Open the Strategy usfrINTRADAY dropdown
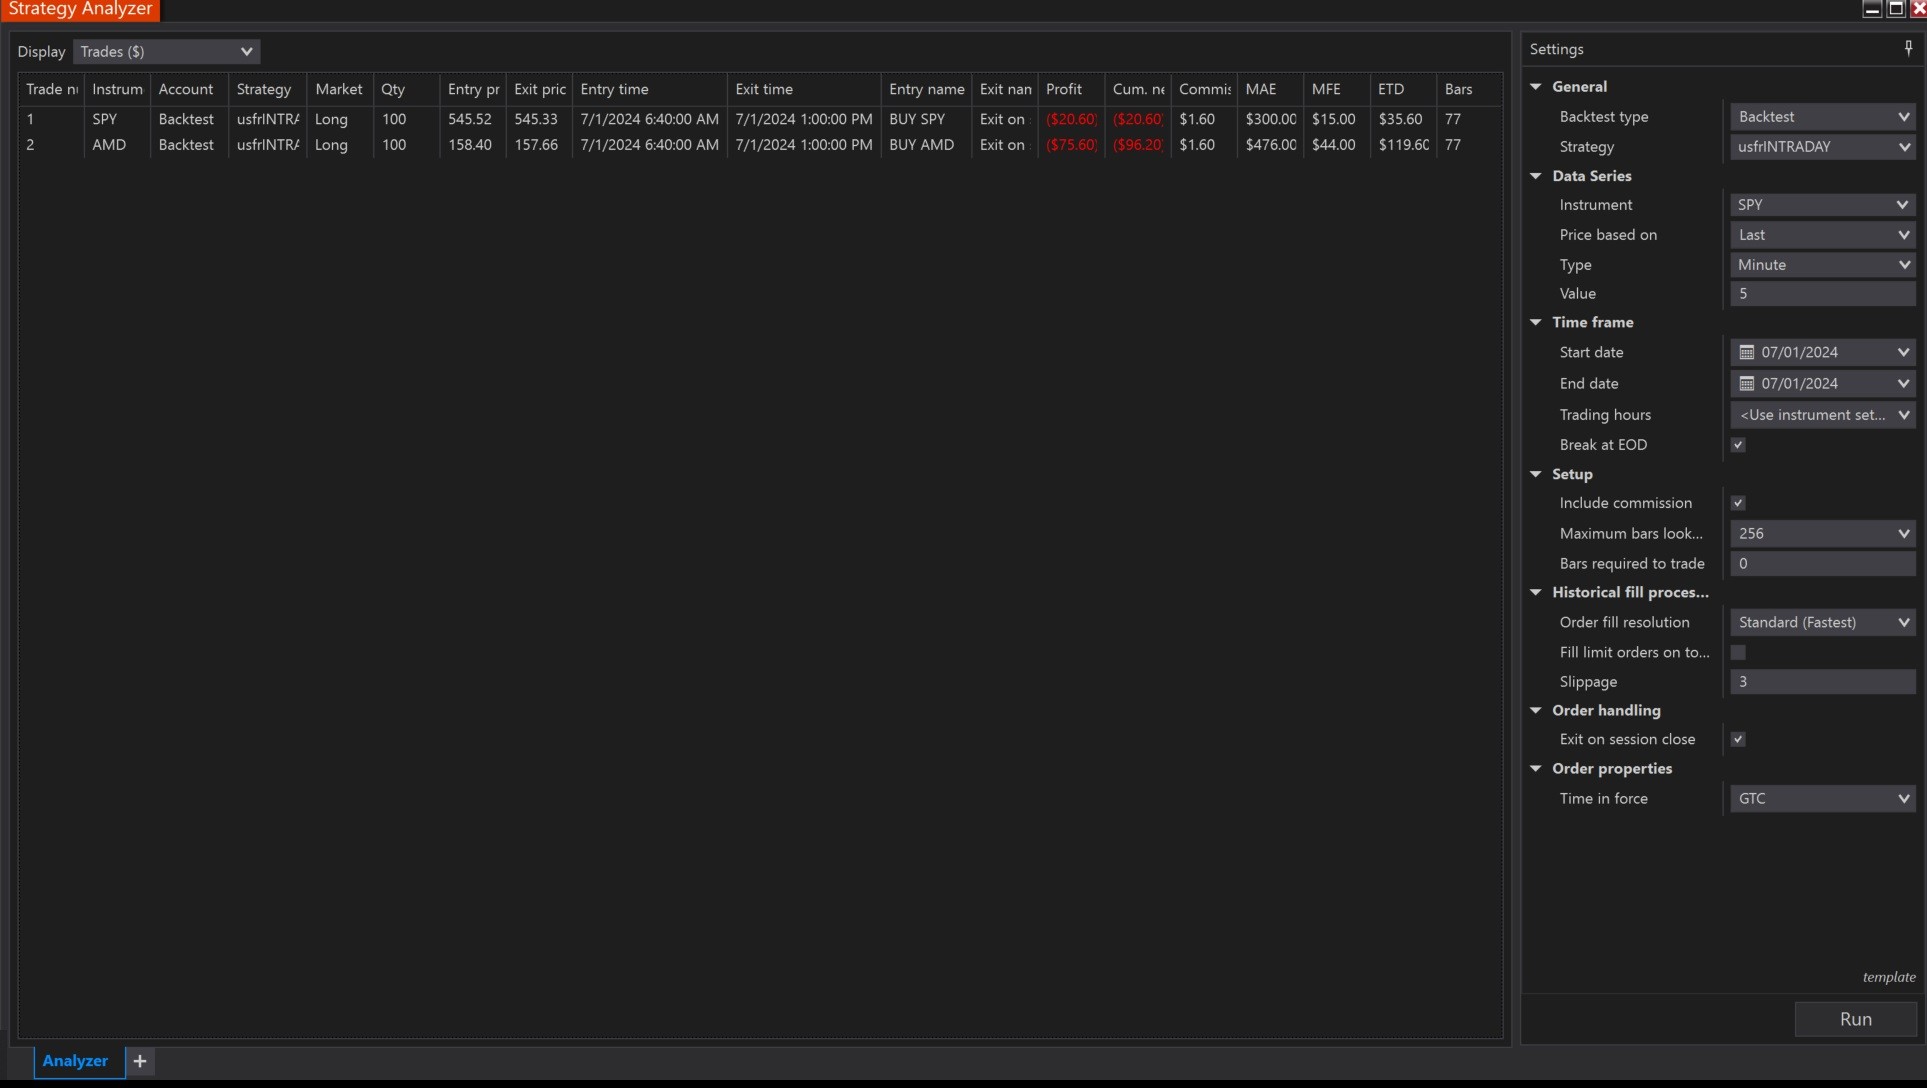This screenshot has width=1927, height=1088. [x=1822, y=146]
